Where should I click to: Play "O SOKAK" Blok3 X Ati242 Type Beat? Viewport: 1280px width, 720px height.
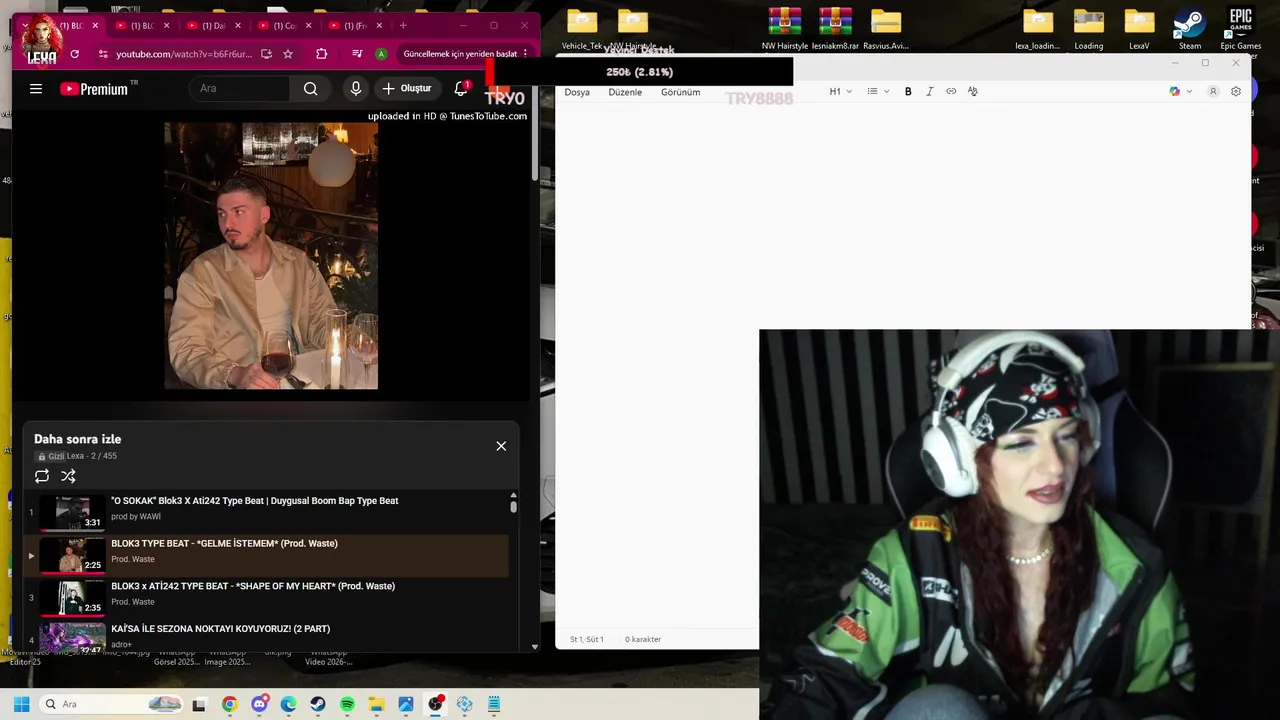tap(255, 501)
